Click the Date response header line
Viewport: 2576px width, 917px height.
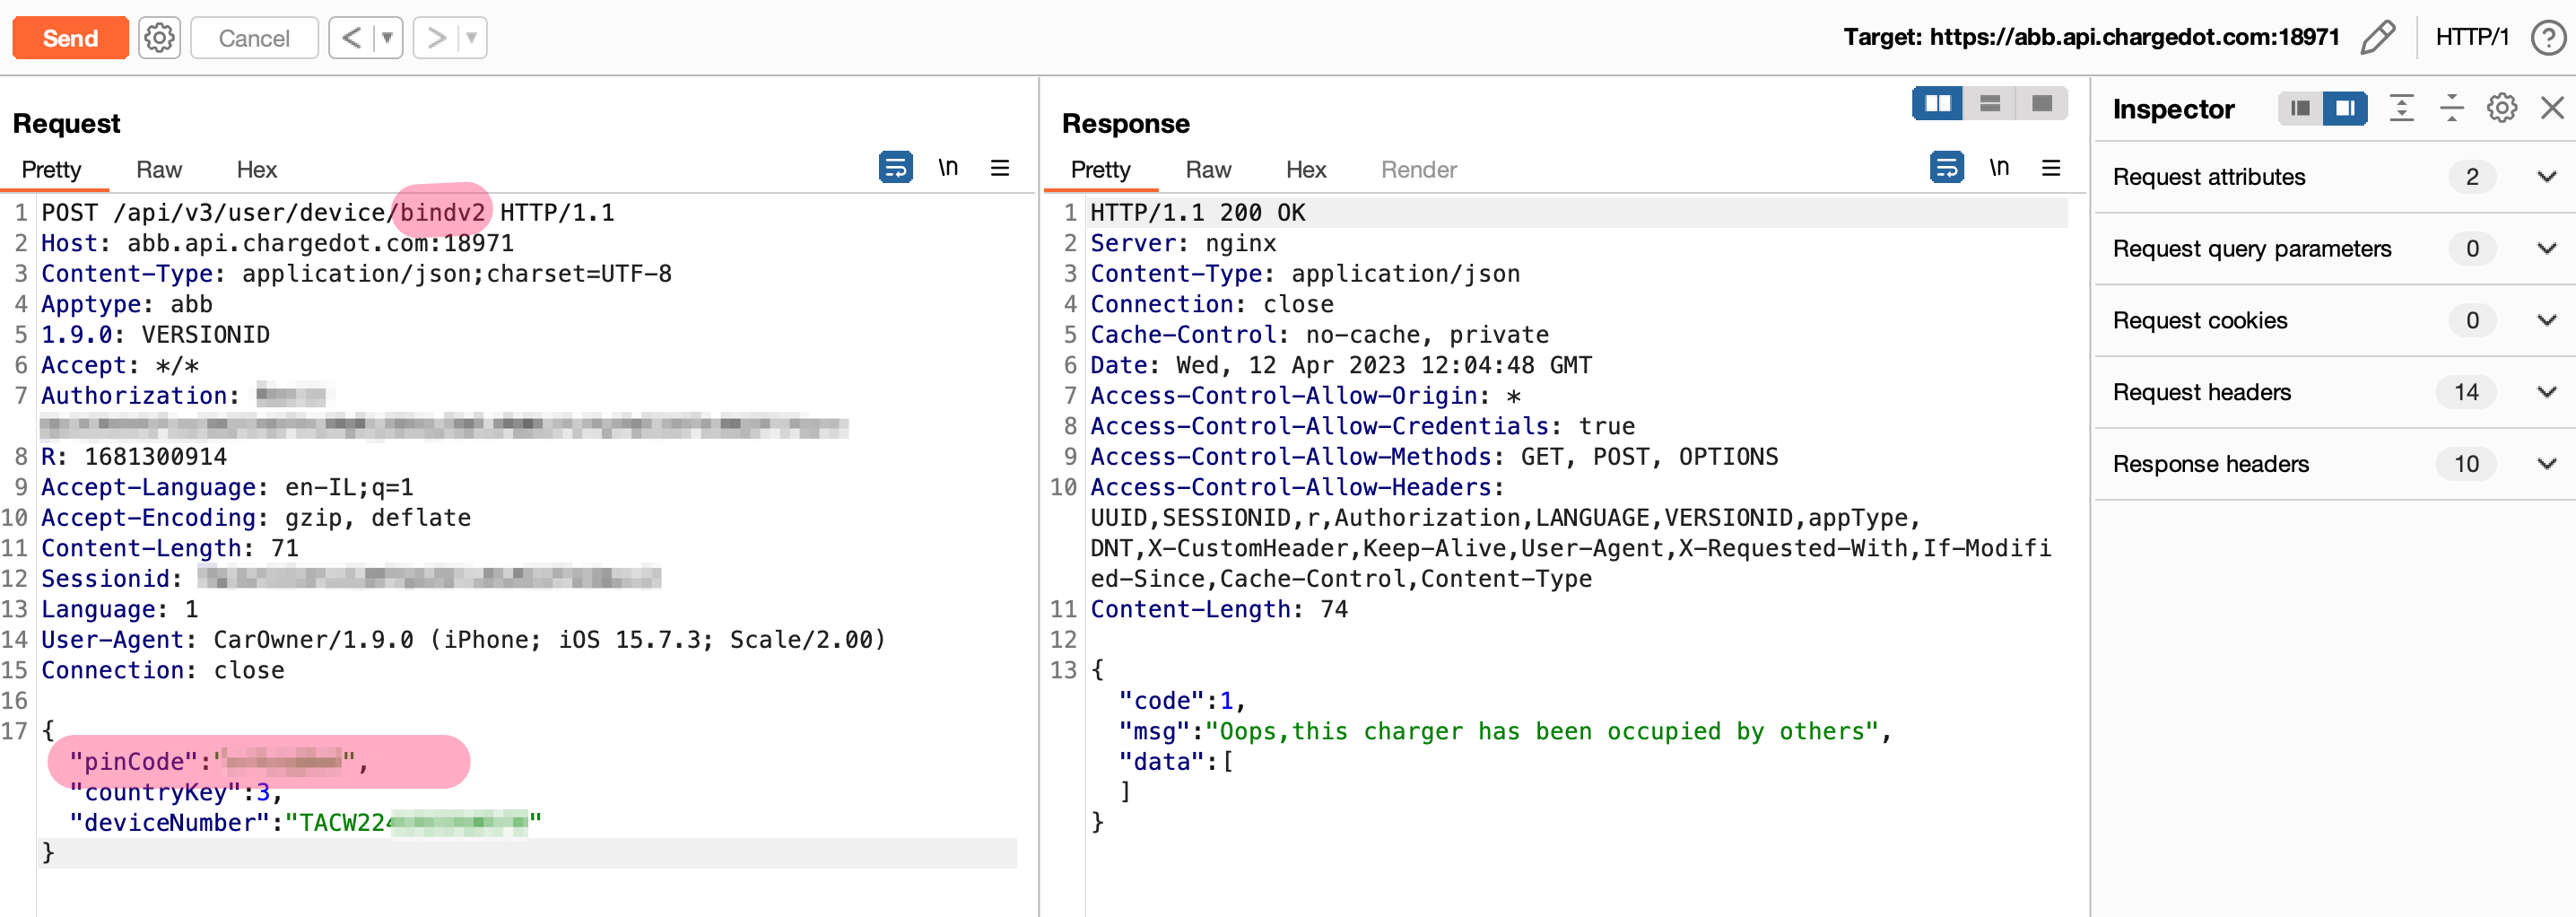pos(1340,366)
